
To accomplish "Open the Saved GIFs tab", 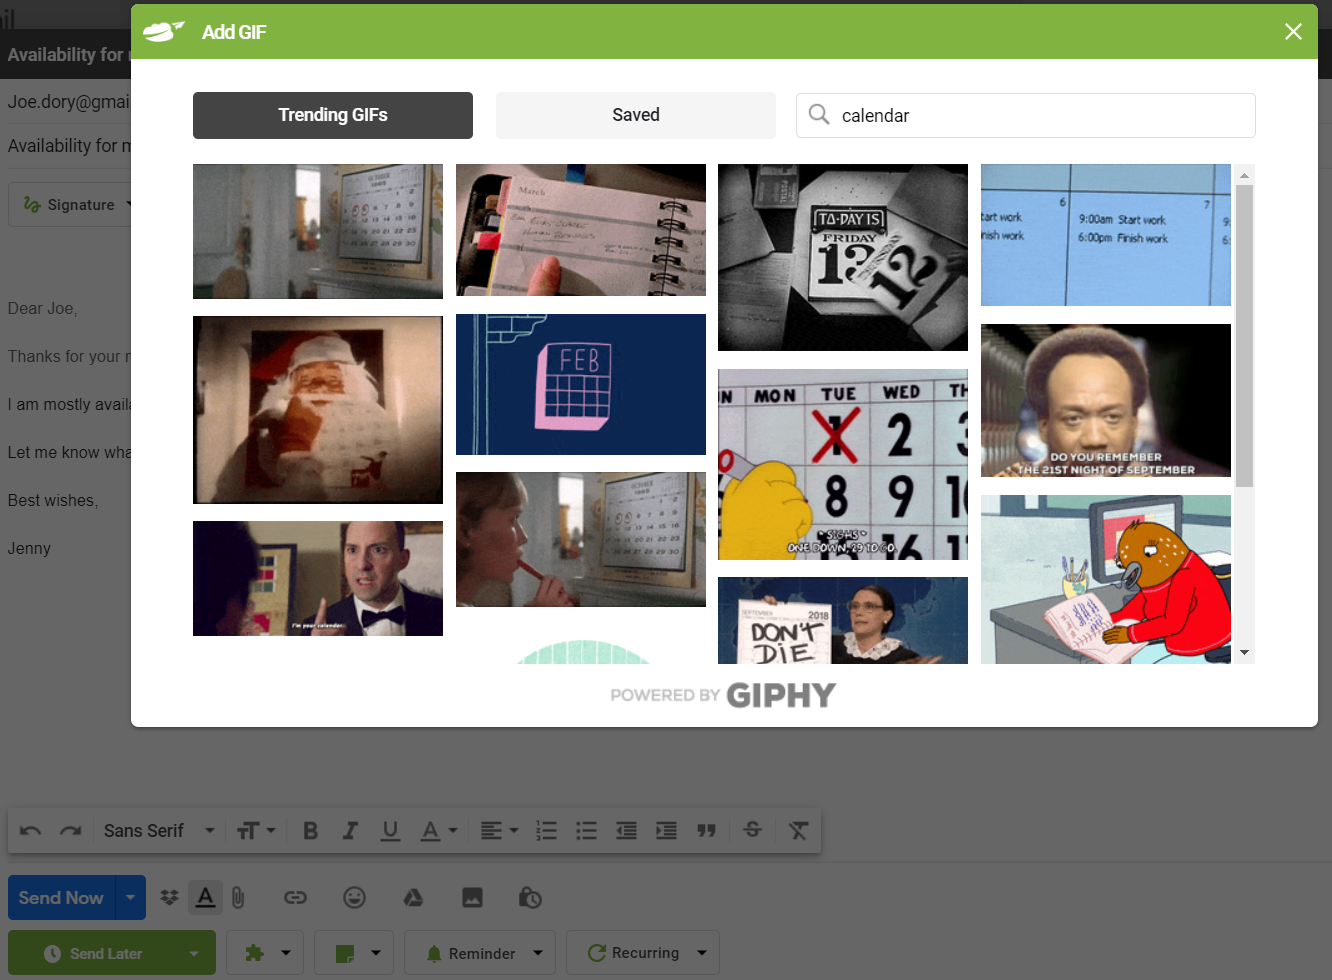I will (x=636, y=115).
